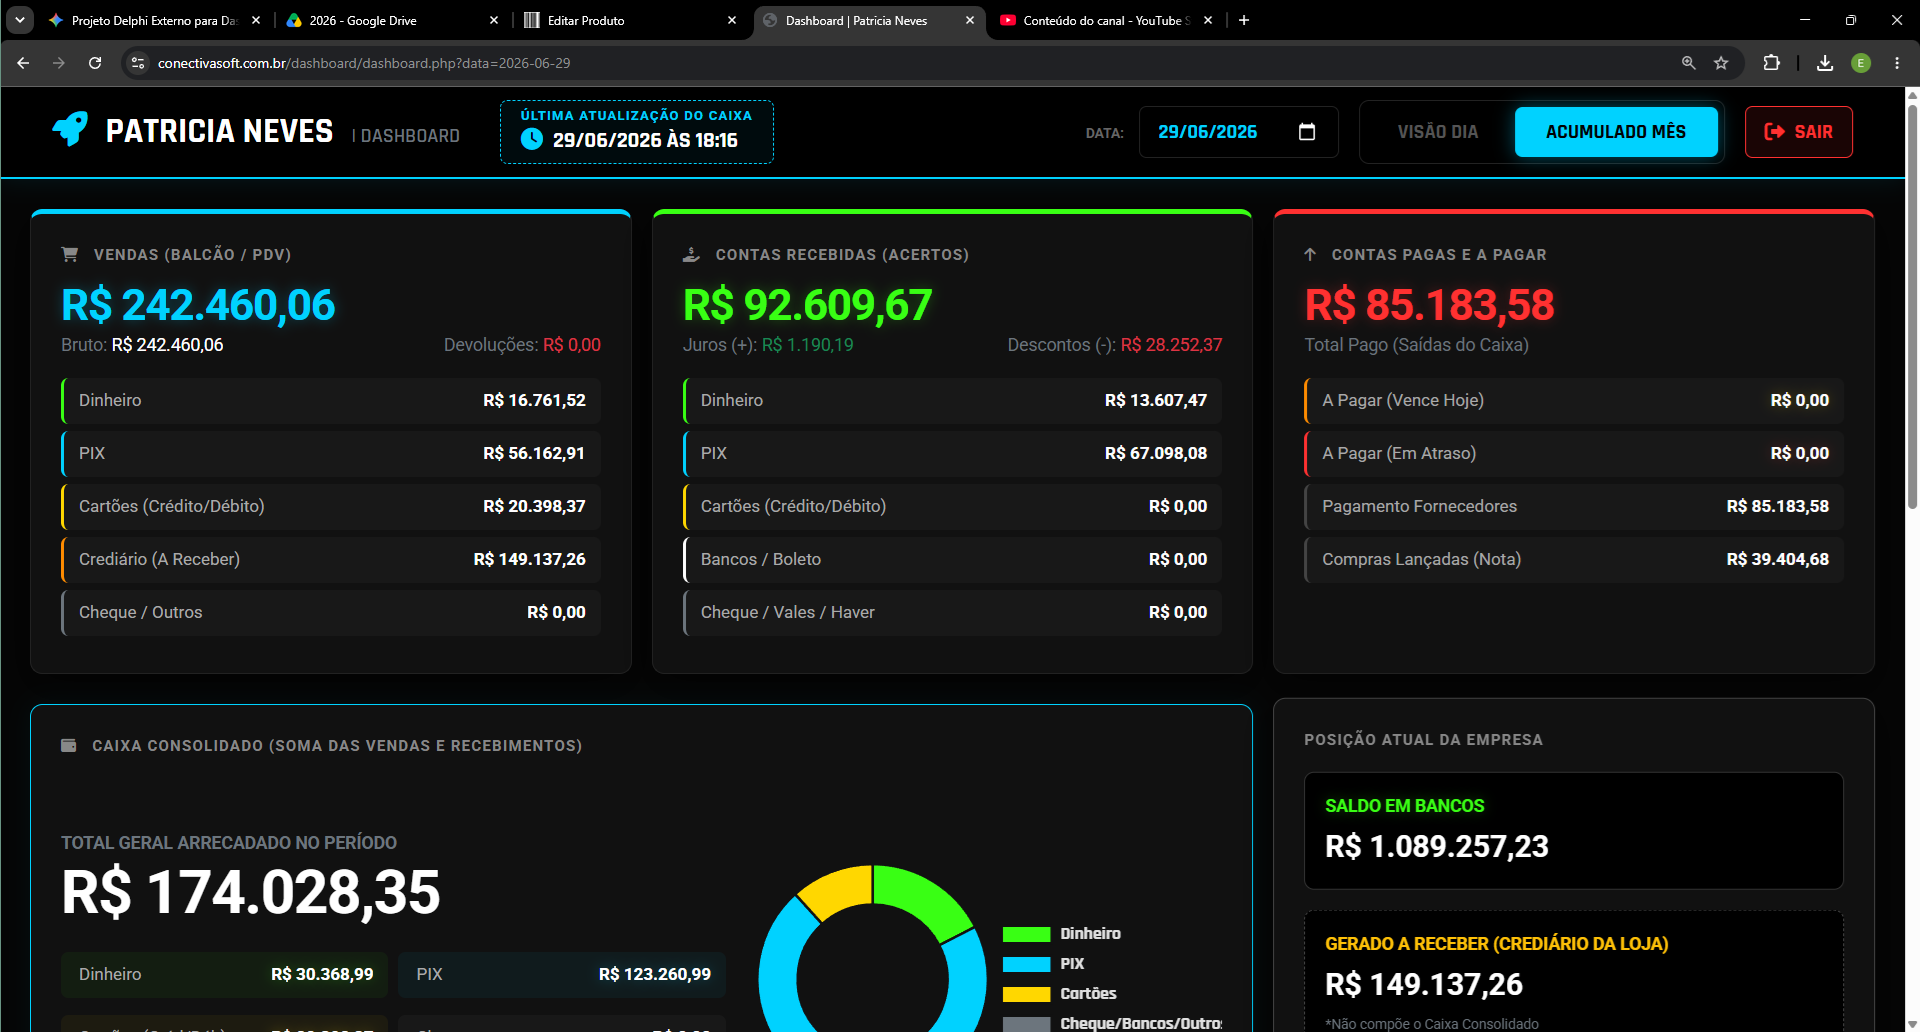Click Vendas Cartões row R$ 20.398,37
The image size is (1920, 1032).
[x=331, y=506]
